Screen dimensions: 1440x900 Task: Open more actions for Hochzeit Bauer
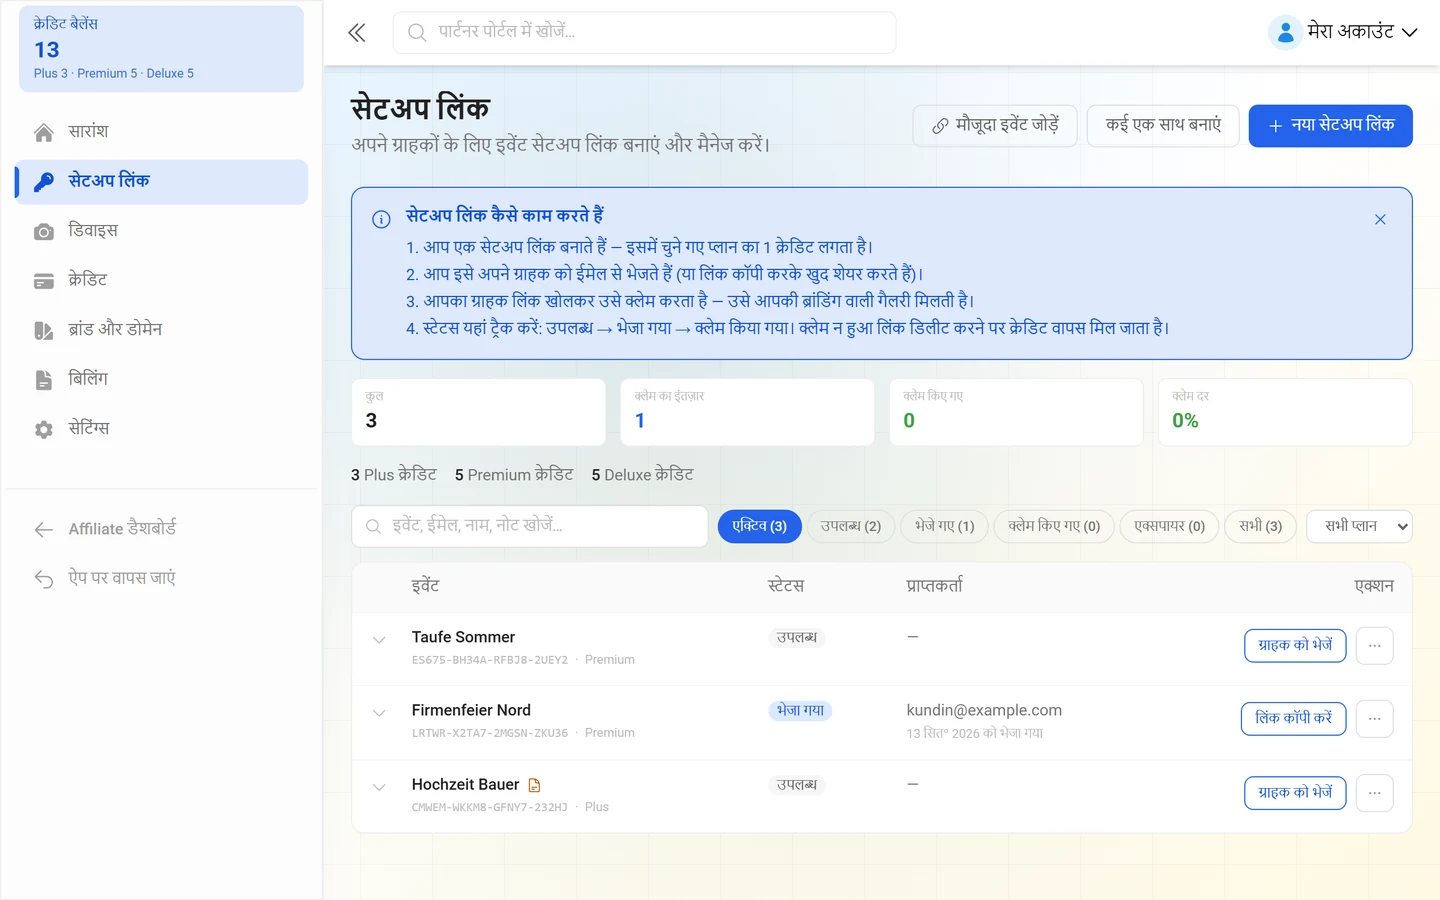point(1375,793)
